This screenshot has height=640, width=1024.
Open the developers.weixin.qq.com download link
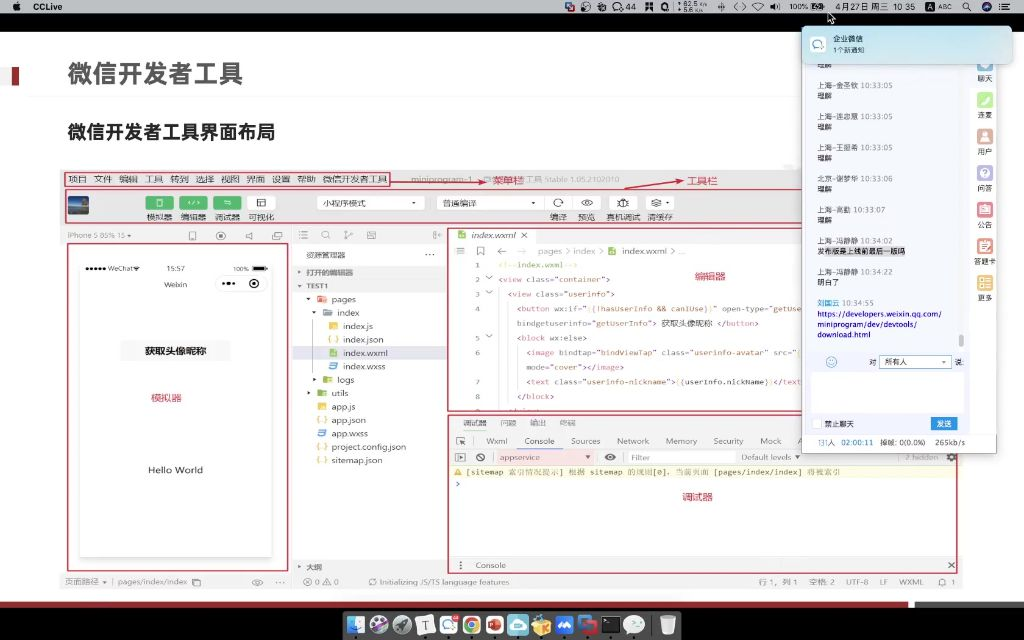click(x=879, y=324)
